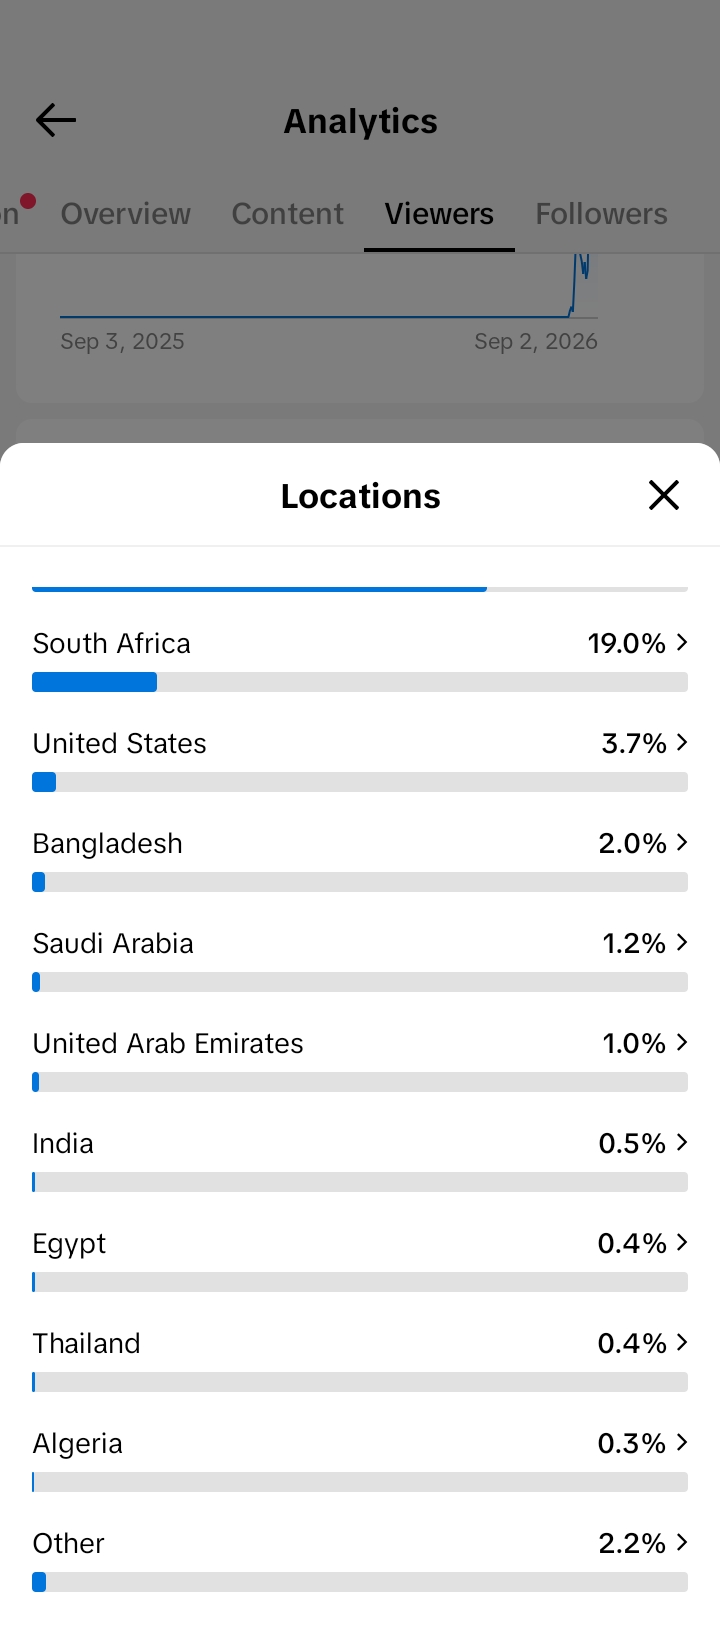The height and width of the screenshot is (1640, 720).
Task: Tap the Egypt chevron arrow
Action: point(682,1242)
